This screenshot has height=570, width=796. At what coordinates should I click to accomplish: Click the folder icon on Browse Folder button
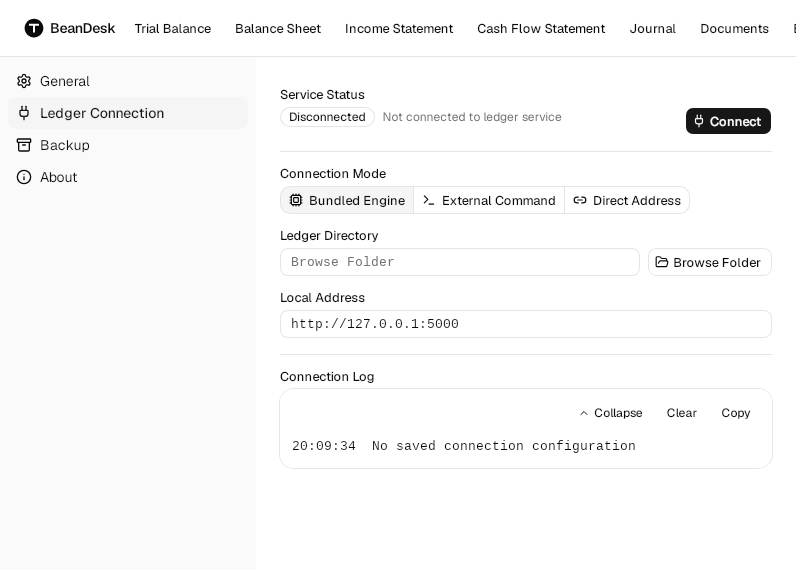pos(661,262)
